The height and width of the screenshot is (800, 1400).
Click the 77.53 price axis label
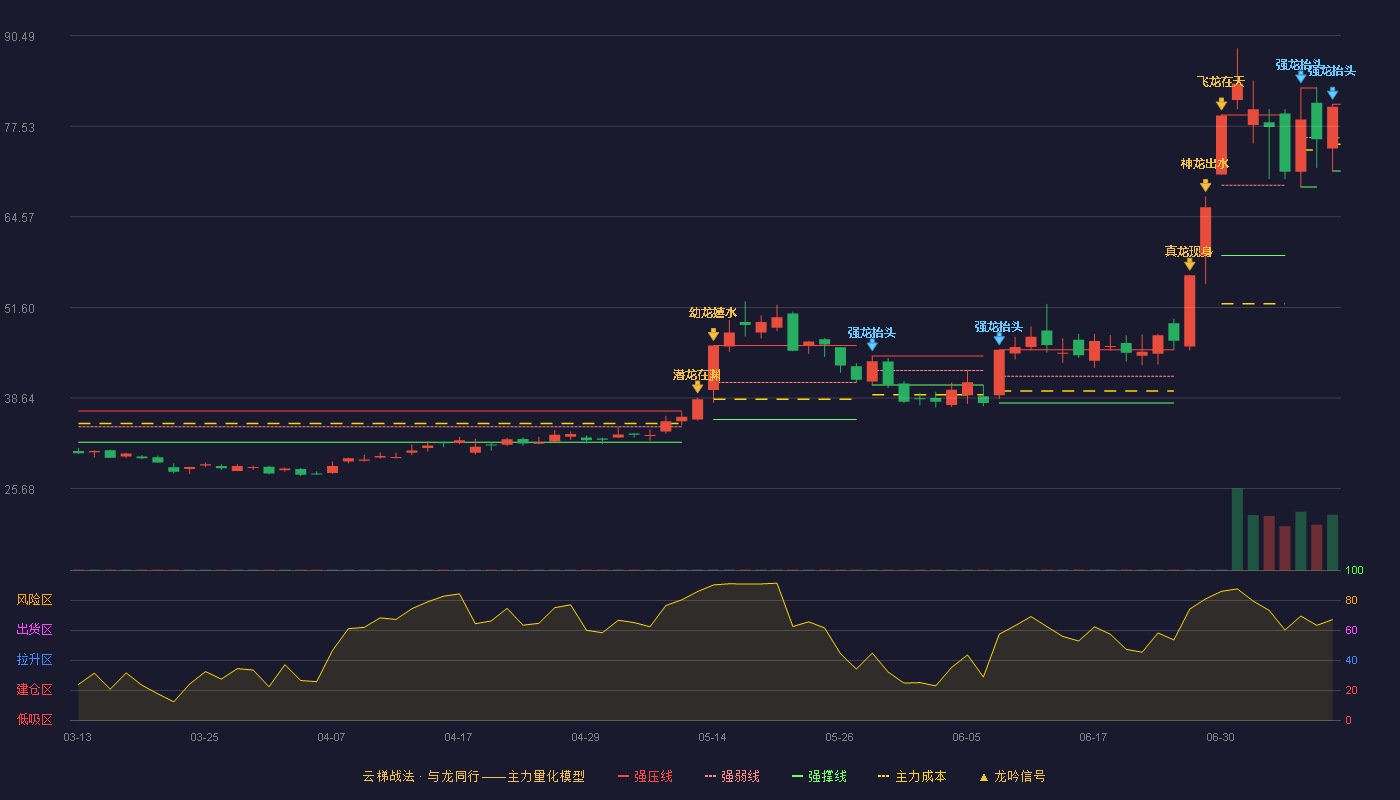(20, 127)
